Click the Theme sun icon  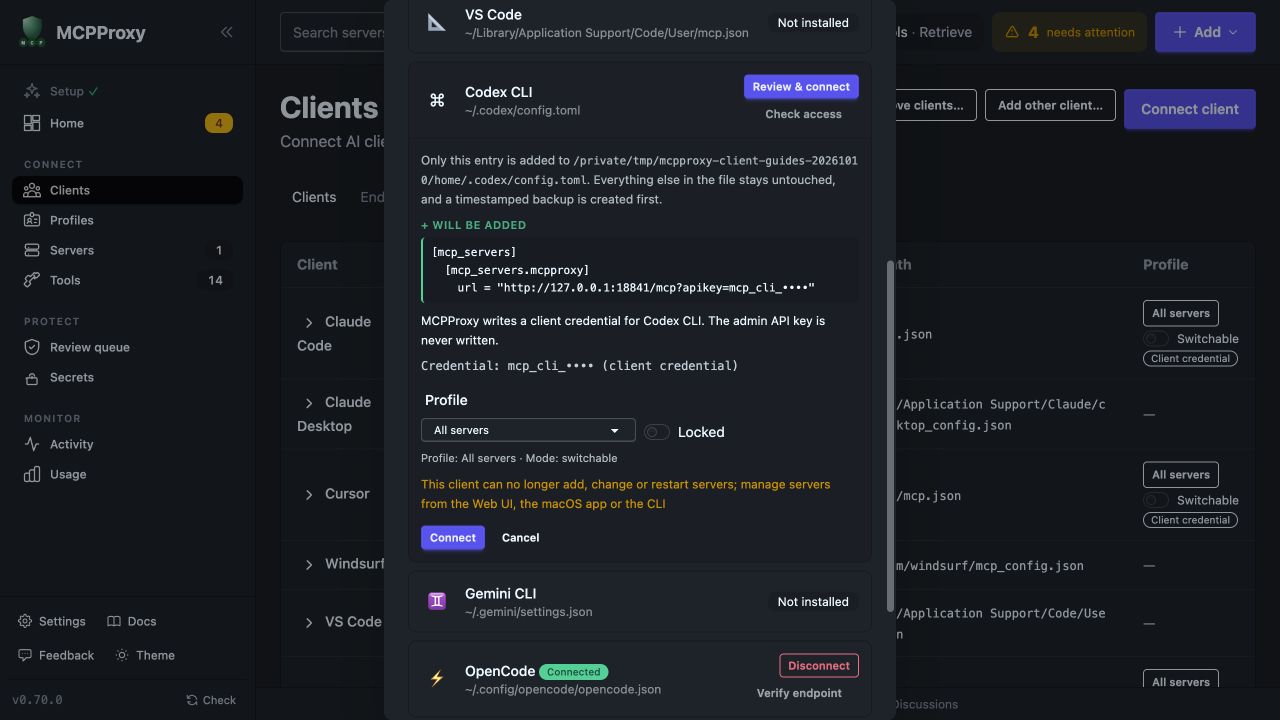[122, 655]
